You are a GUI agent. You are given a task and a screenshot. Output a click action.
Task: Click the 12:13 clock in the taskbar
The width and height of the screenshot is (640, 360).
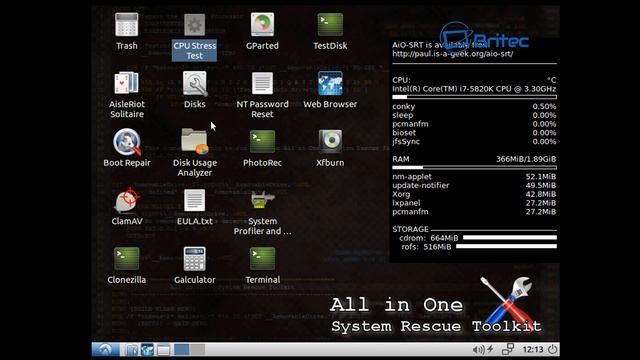coord(533,349)
